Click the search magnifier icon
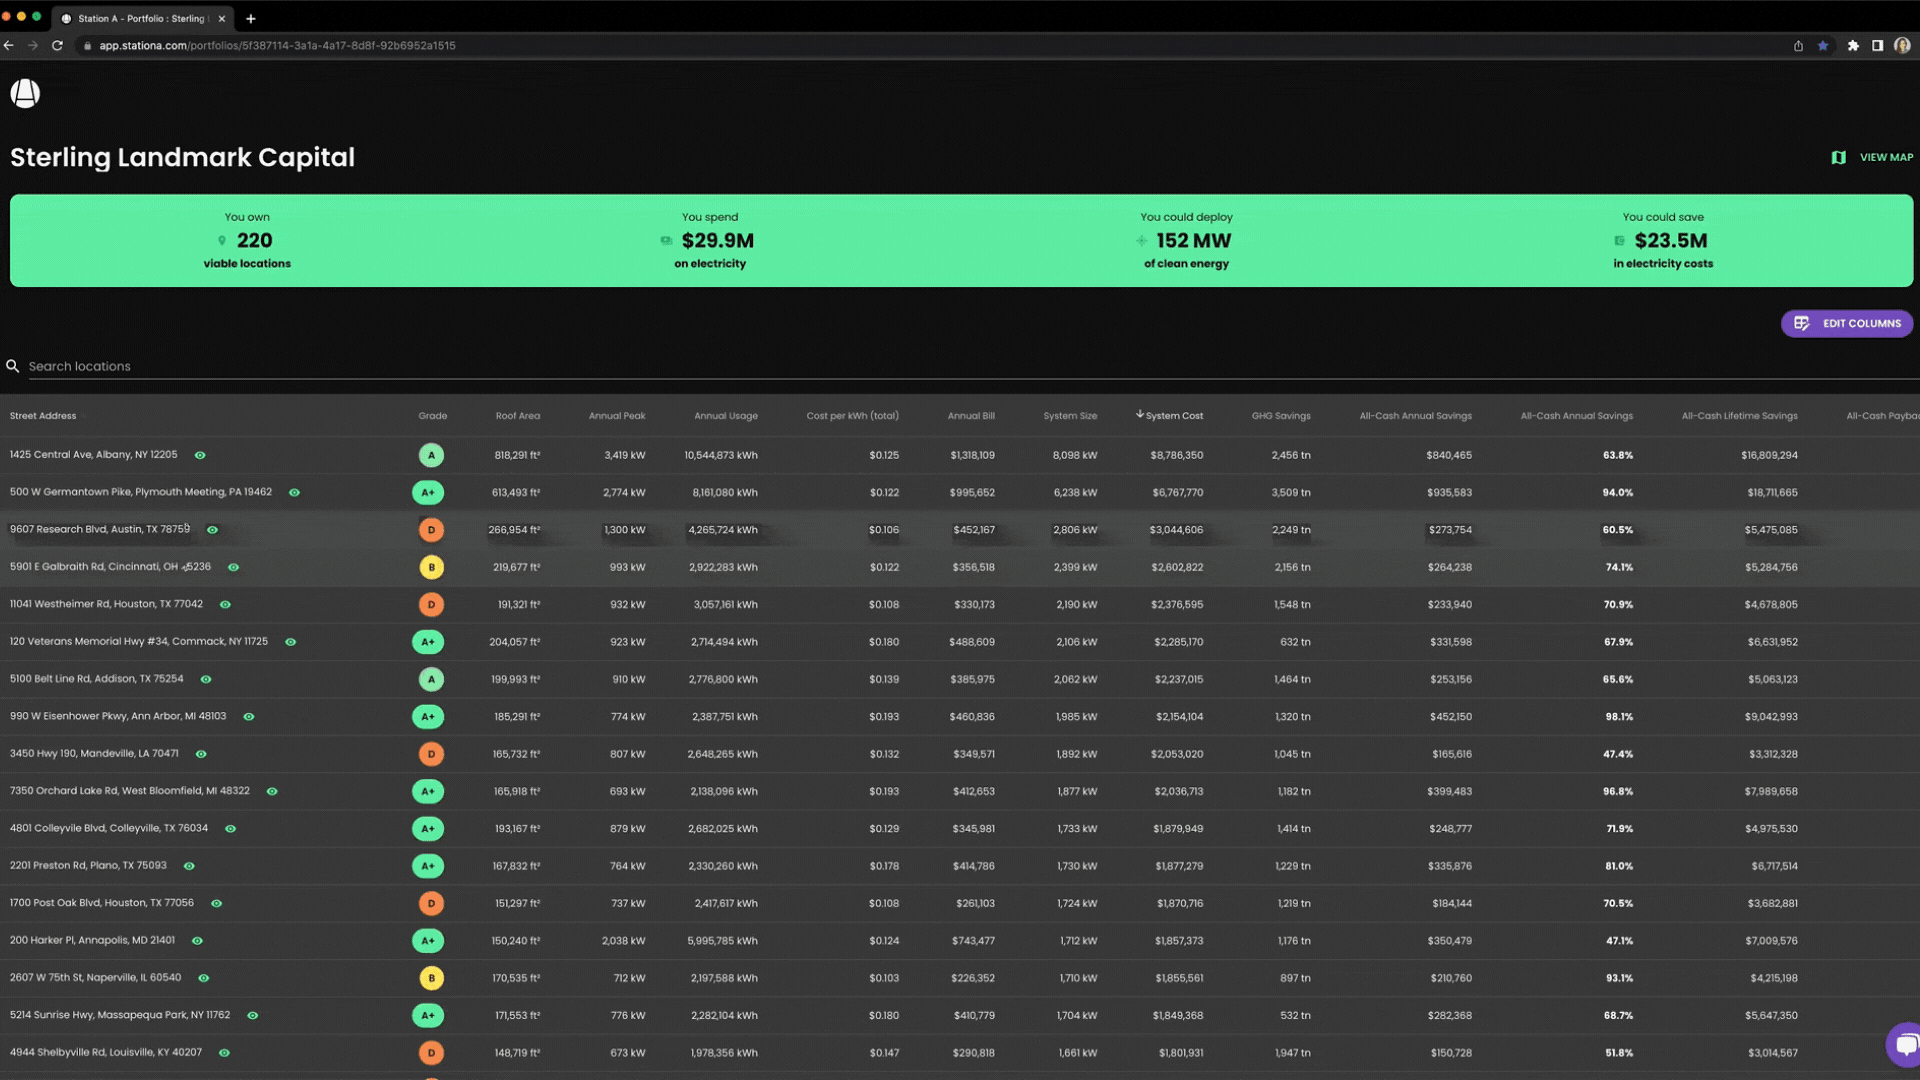 [13, 366]
